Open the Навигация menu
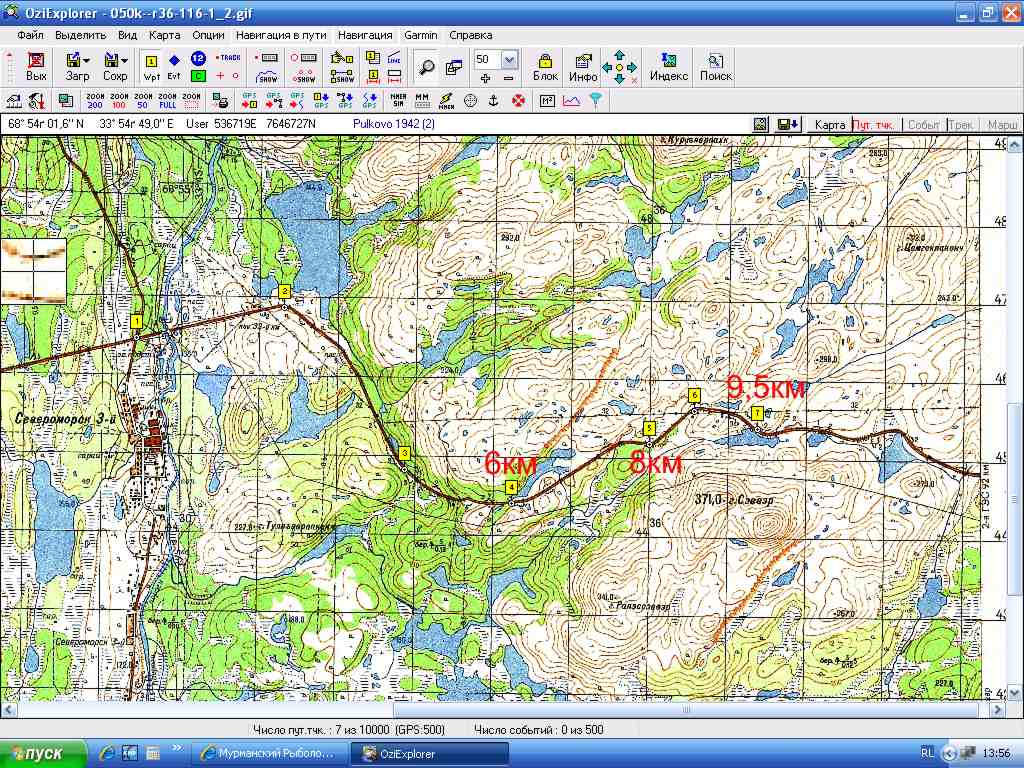Viewport: 1024px width, 768px height. click(365, 34)
